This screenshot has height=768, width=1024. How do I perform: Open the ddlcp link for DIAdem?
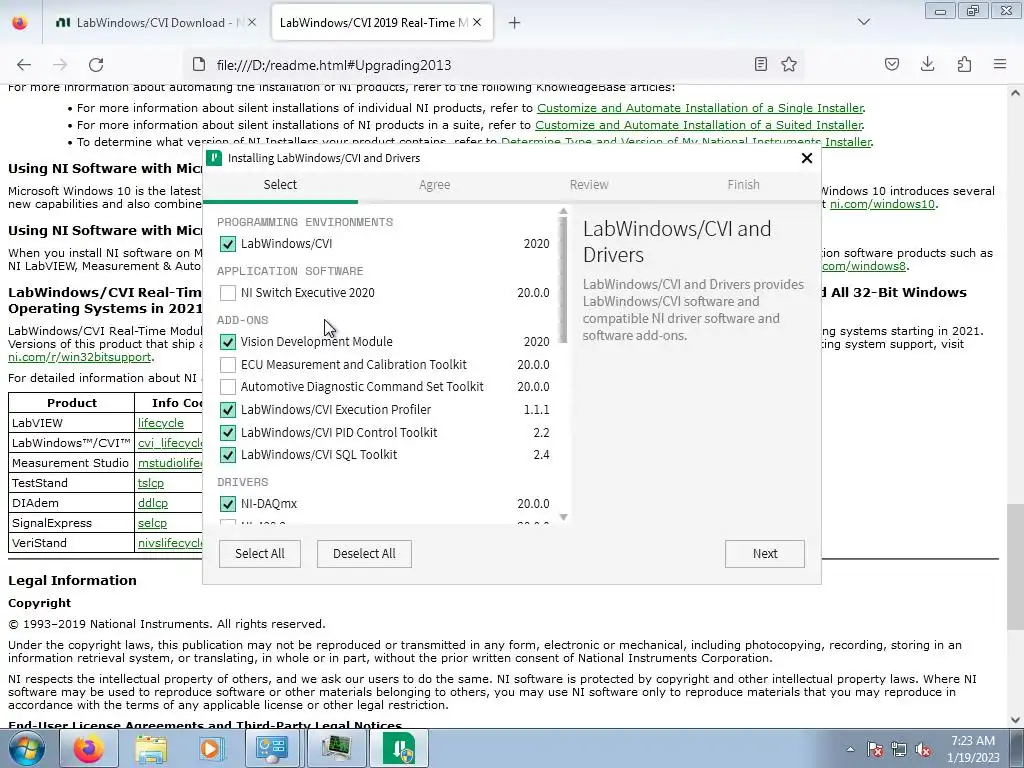(153, 504)
